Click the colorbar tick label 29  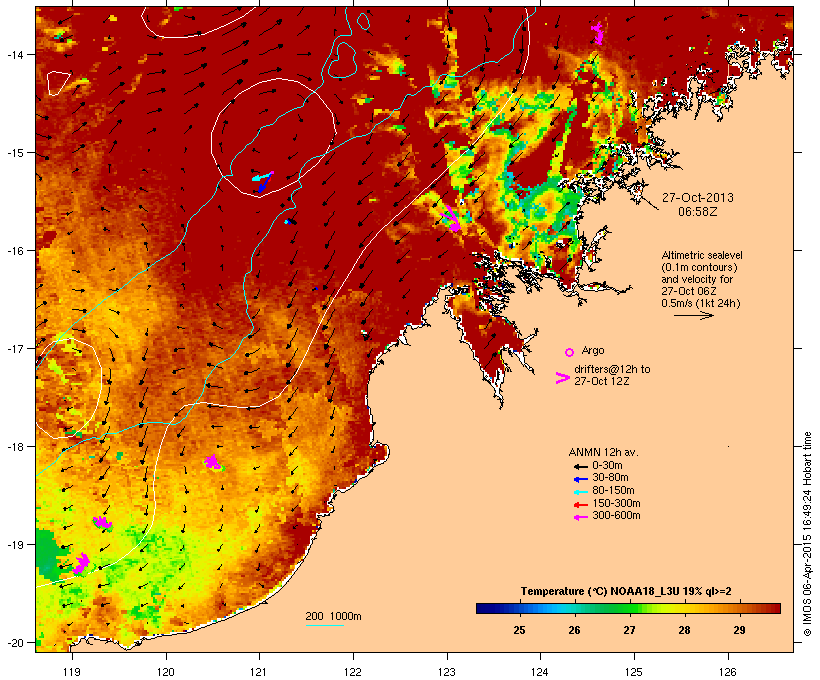[x=739, y=630]
